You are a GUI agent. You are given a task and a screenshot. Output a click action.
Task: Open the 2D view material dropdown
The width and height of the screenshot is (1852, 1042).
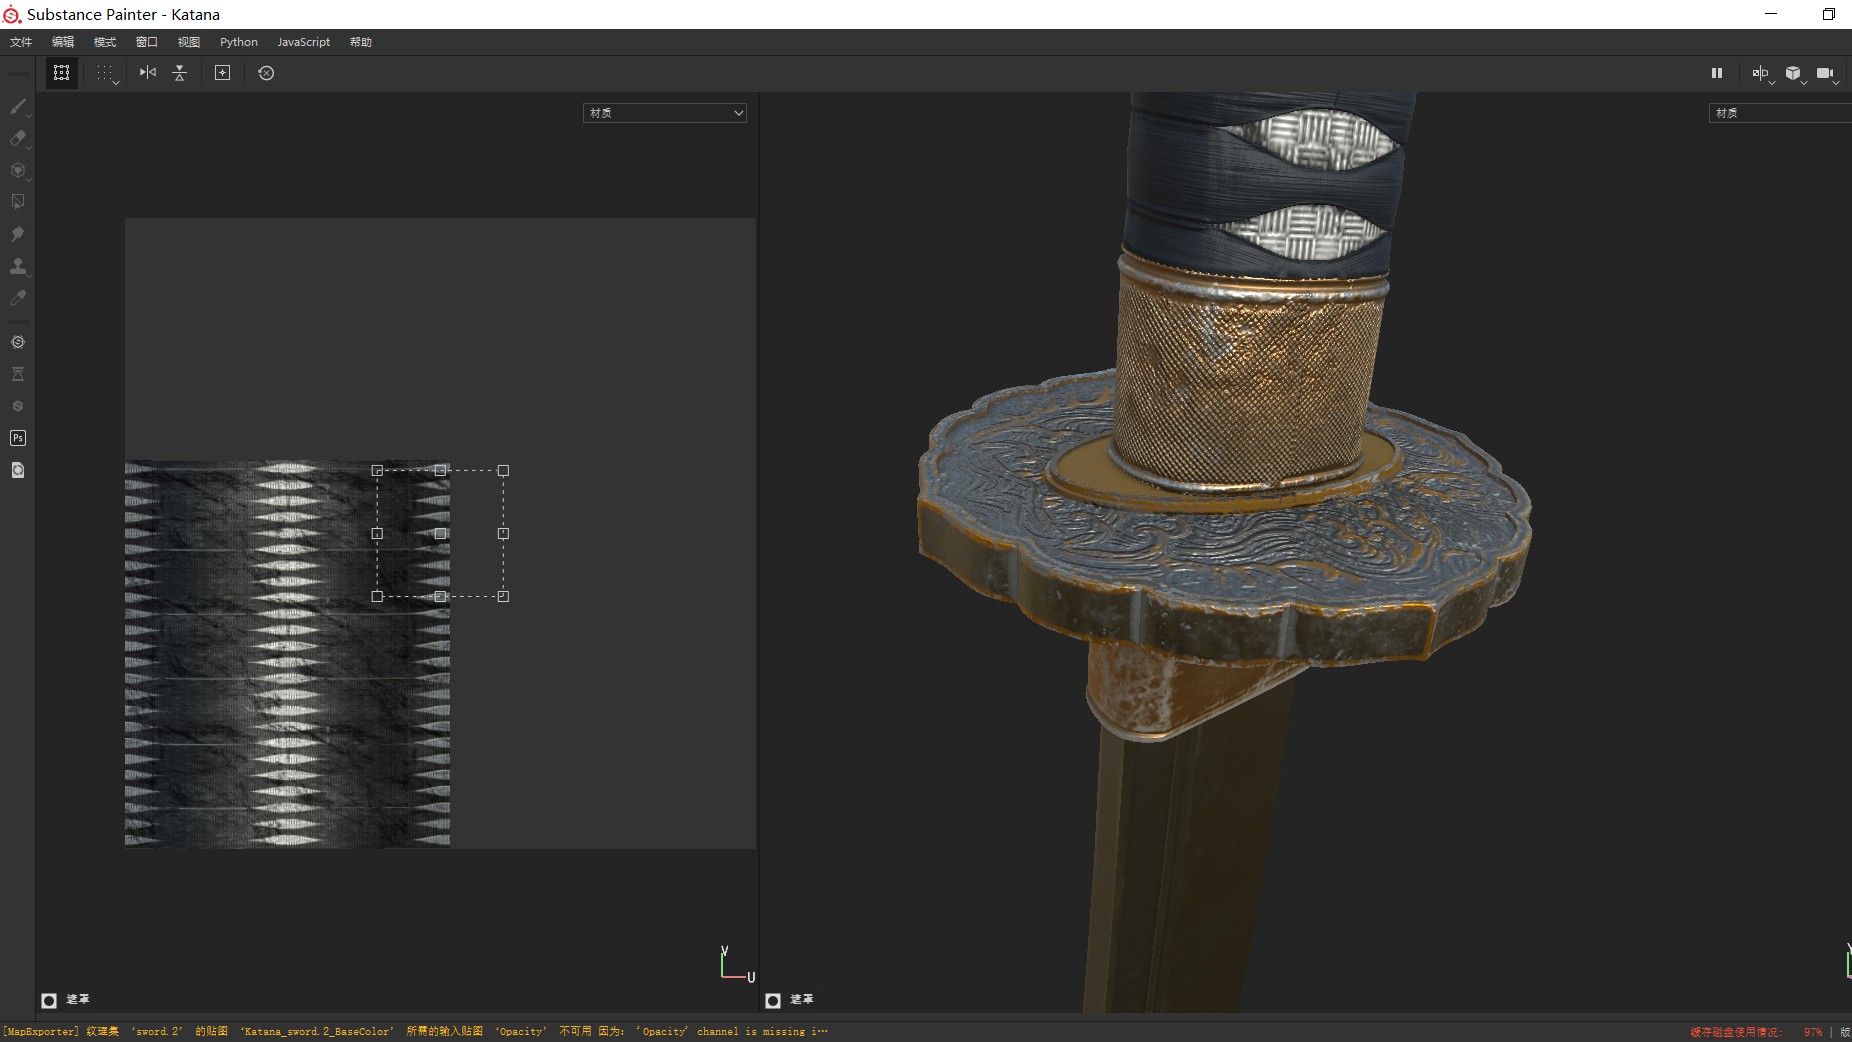665,113
